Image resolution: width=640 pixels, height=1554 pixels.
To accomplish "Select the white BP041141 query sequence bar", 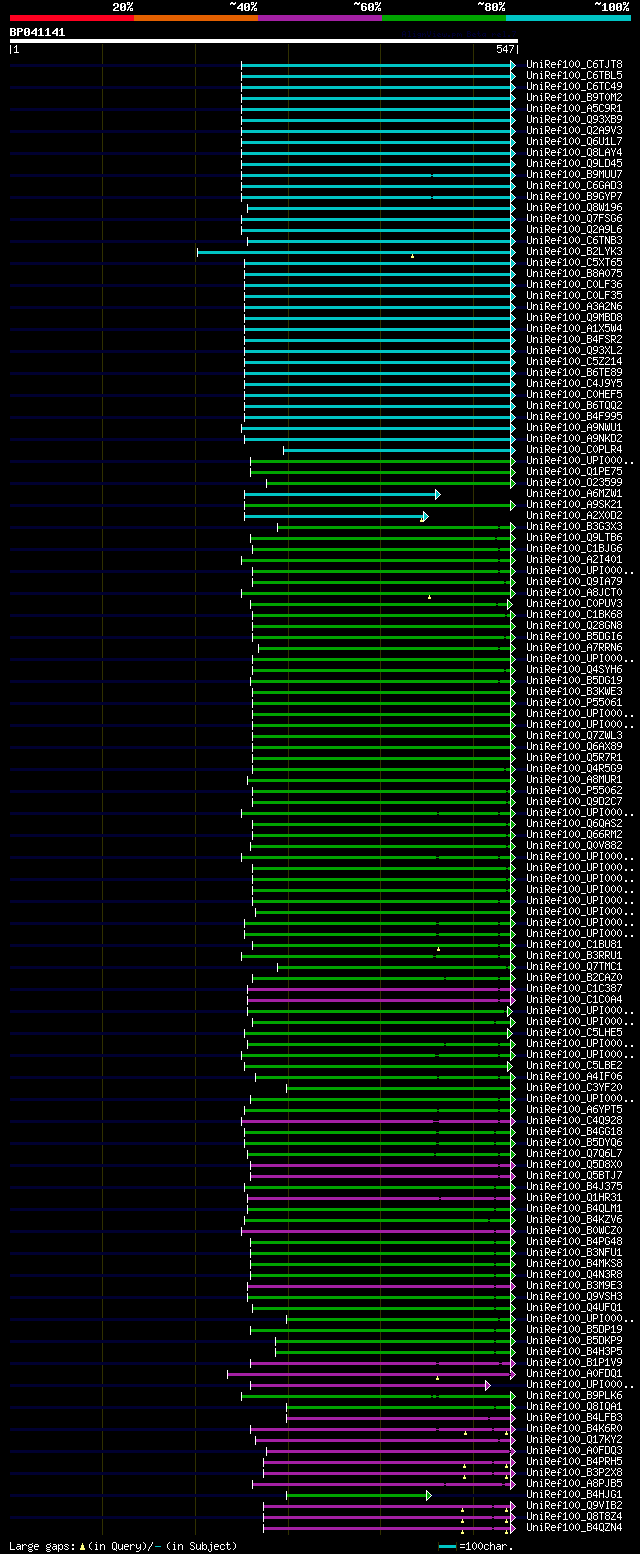I will pyautogui.click(x=264, y=41).
